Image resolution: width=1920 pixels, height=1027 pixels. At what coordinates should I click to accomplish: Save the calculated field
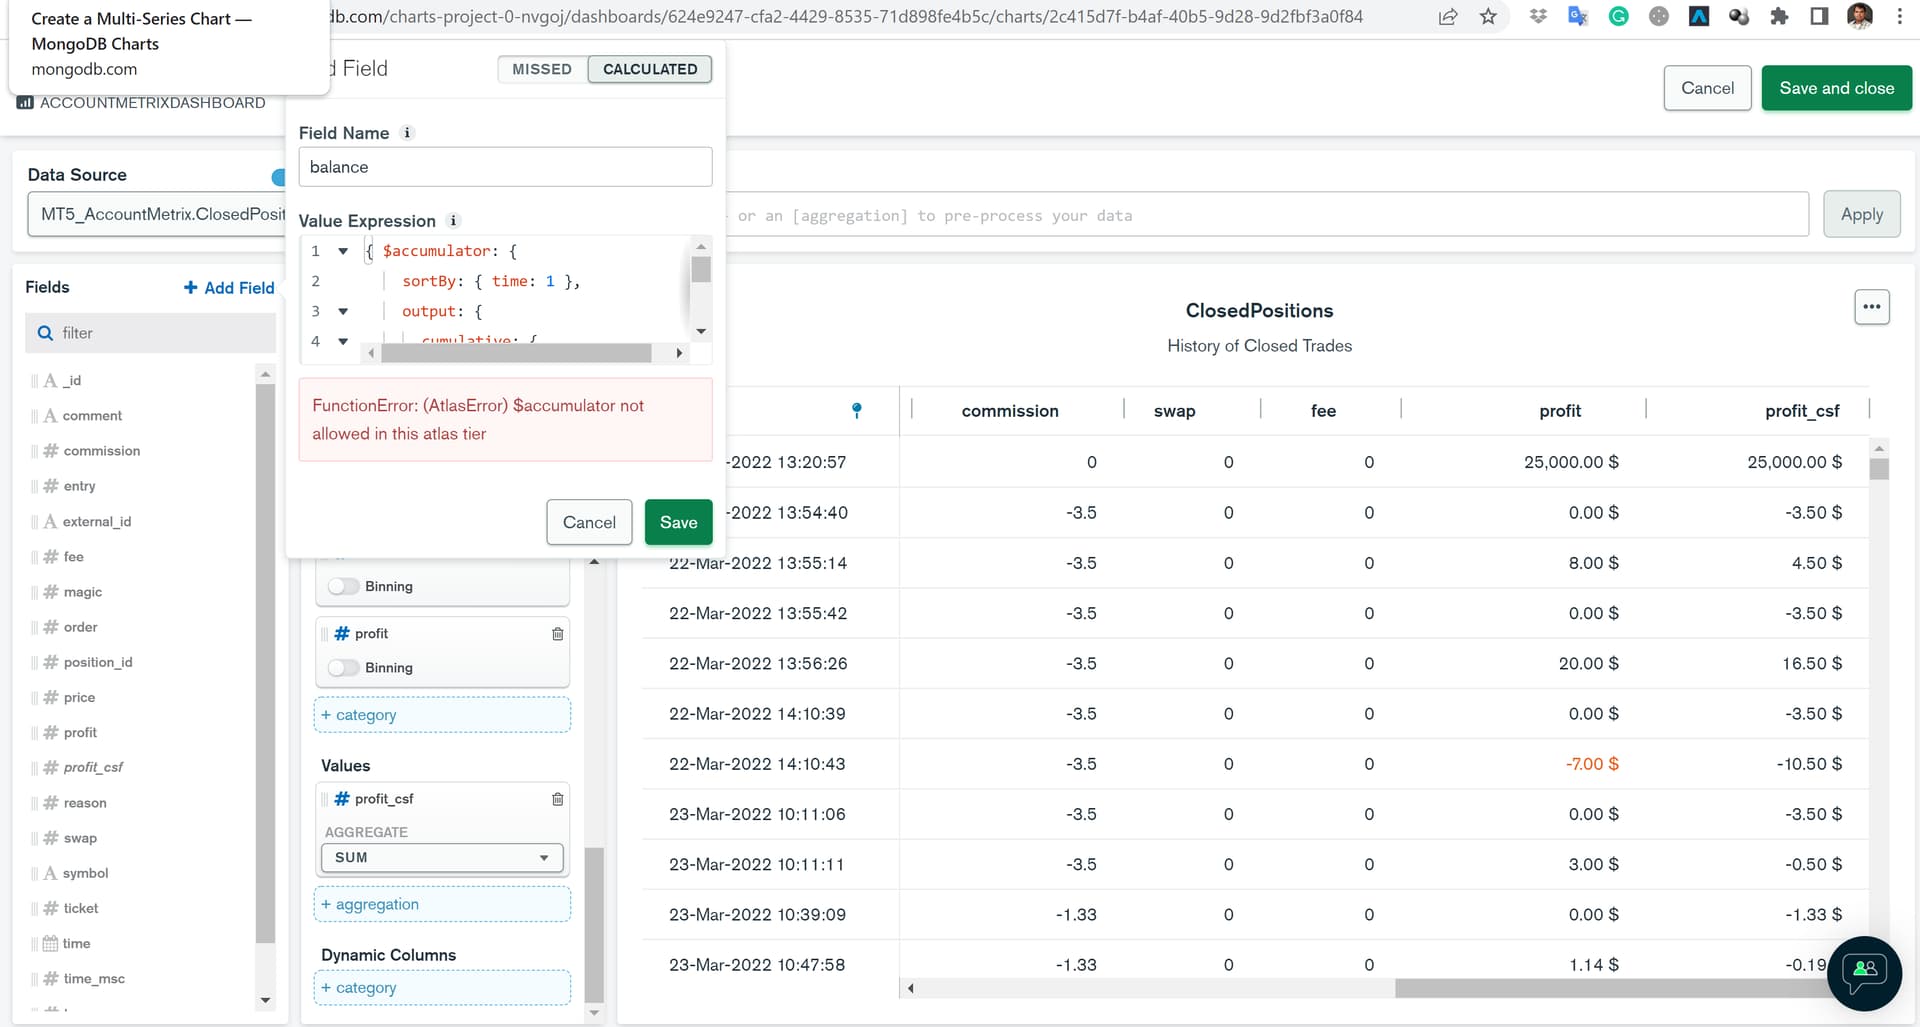click(678, 522)
